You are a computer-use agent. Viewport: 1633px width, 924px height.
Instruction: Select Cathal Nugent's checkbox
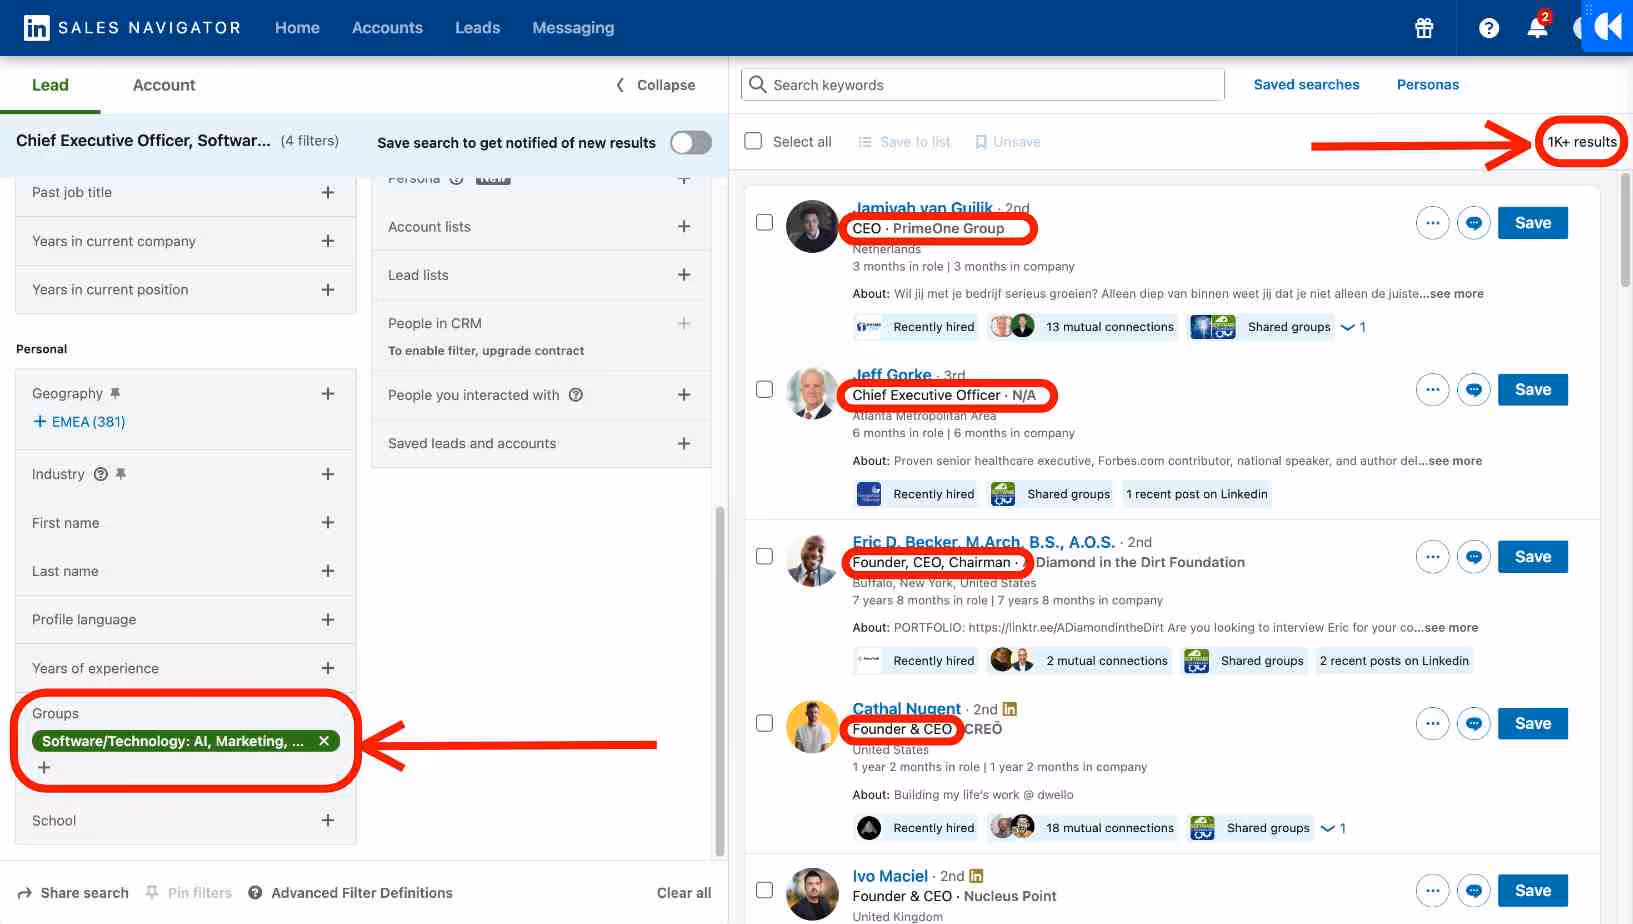[x=764, y=723]
